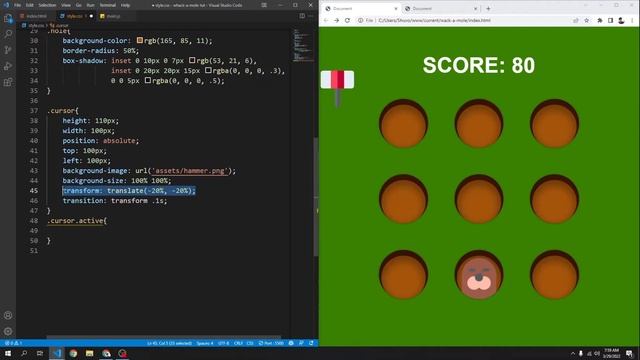
Task: Click the line 49 empty line in the editor
Action: pyautogui.click(x=168, y=231)
